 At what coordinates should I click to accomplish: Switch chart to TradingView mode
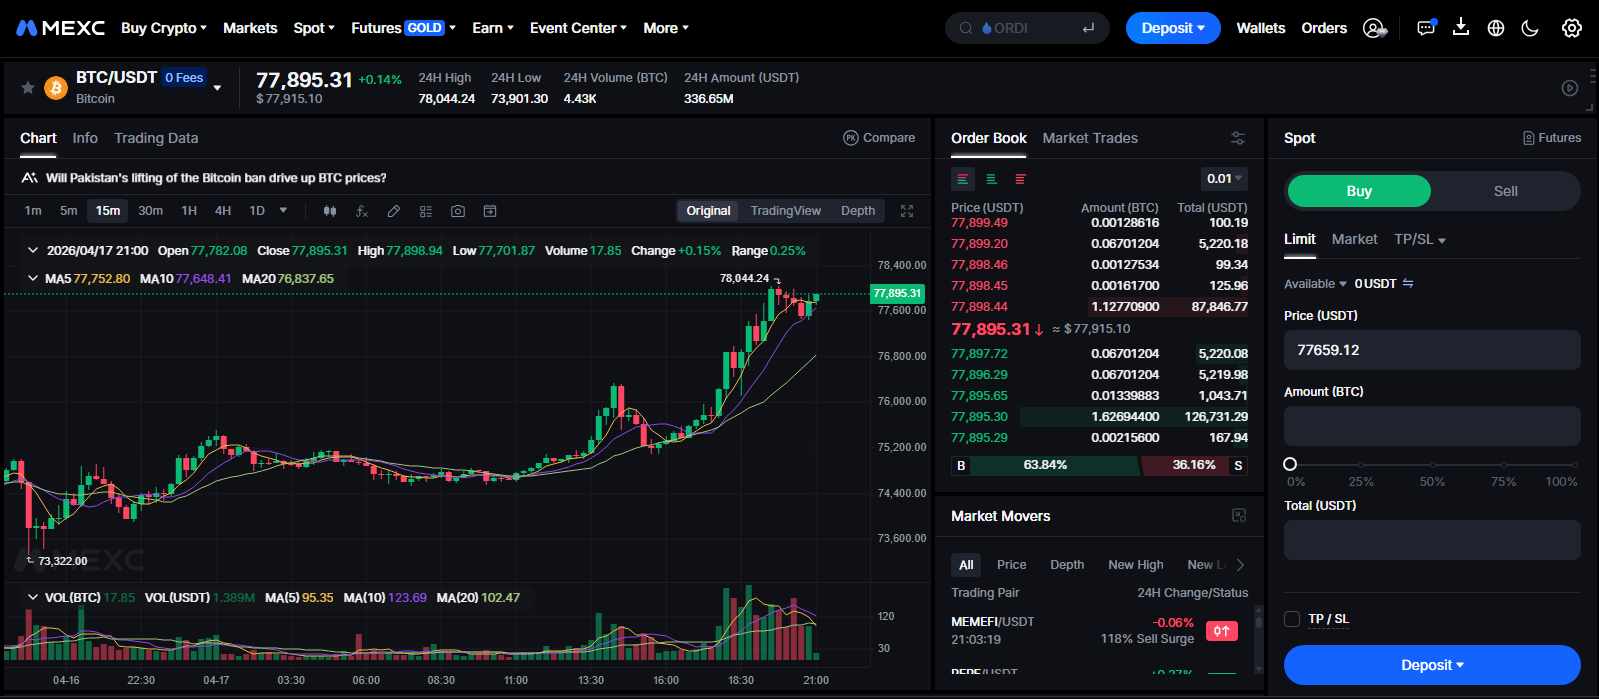click(x=785, y=211)
